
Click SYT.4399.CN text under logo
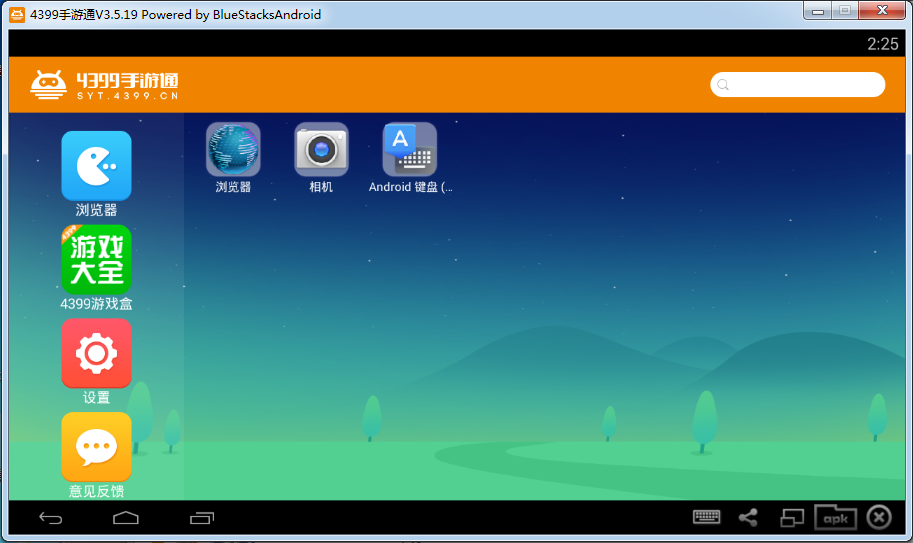tap(128, 96)
